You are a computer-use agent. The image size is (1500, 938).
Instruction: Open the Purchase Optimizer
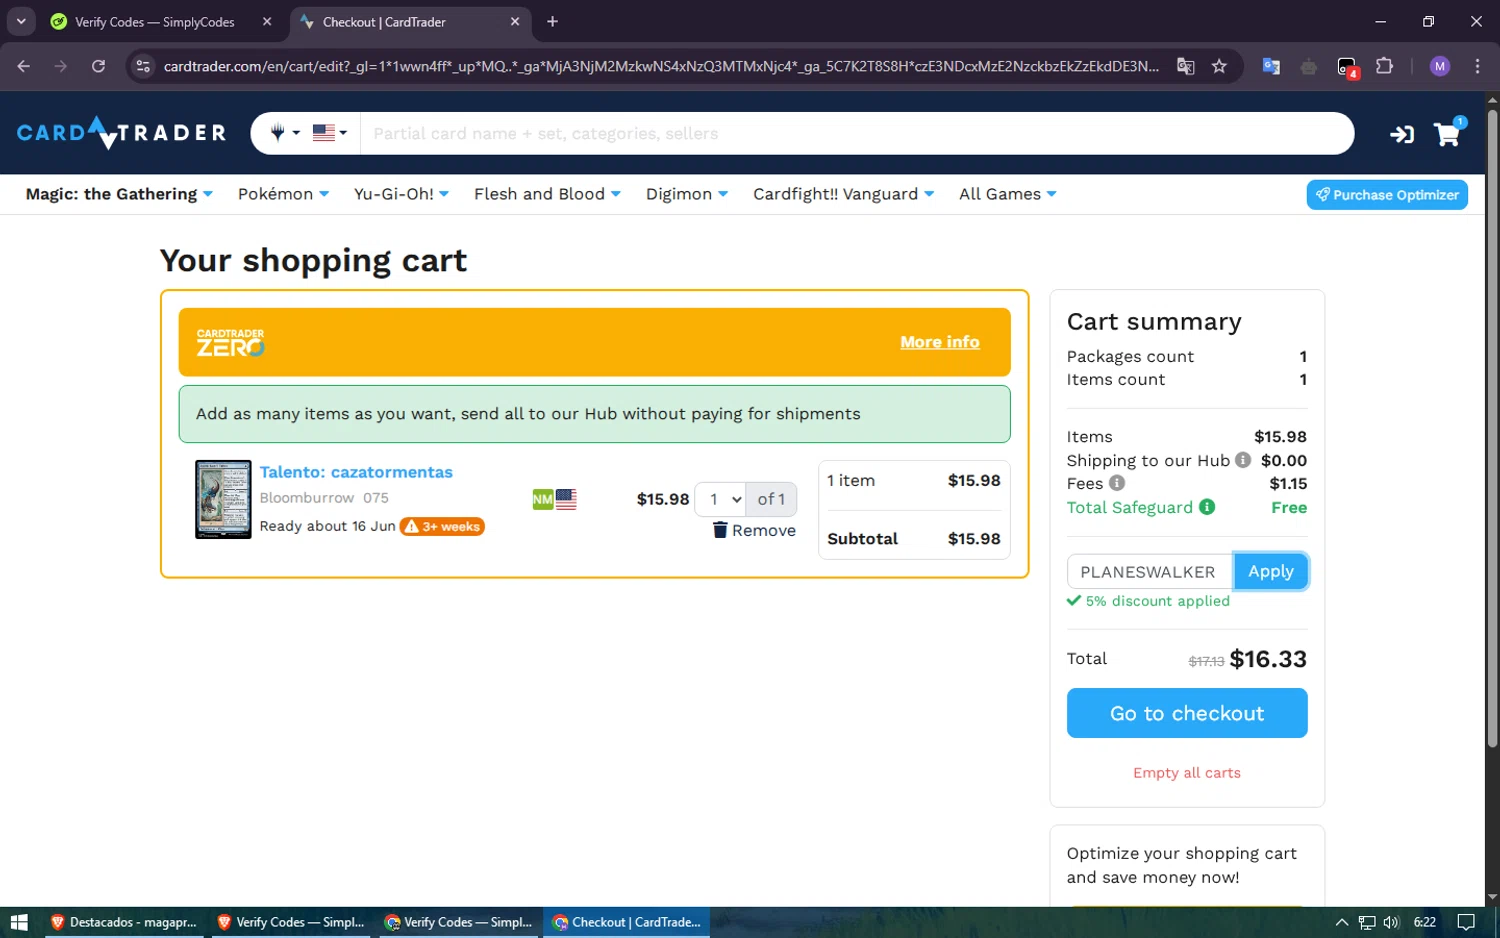(x=1387, y=195)
